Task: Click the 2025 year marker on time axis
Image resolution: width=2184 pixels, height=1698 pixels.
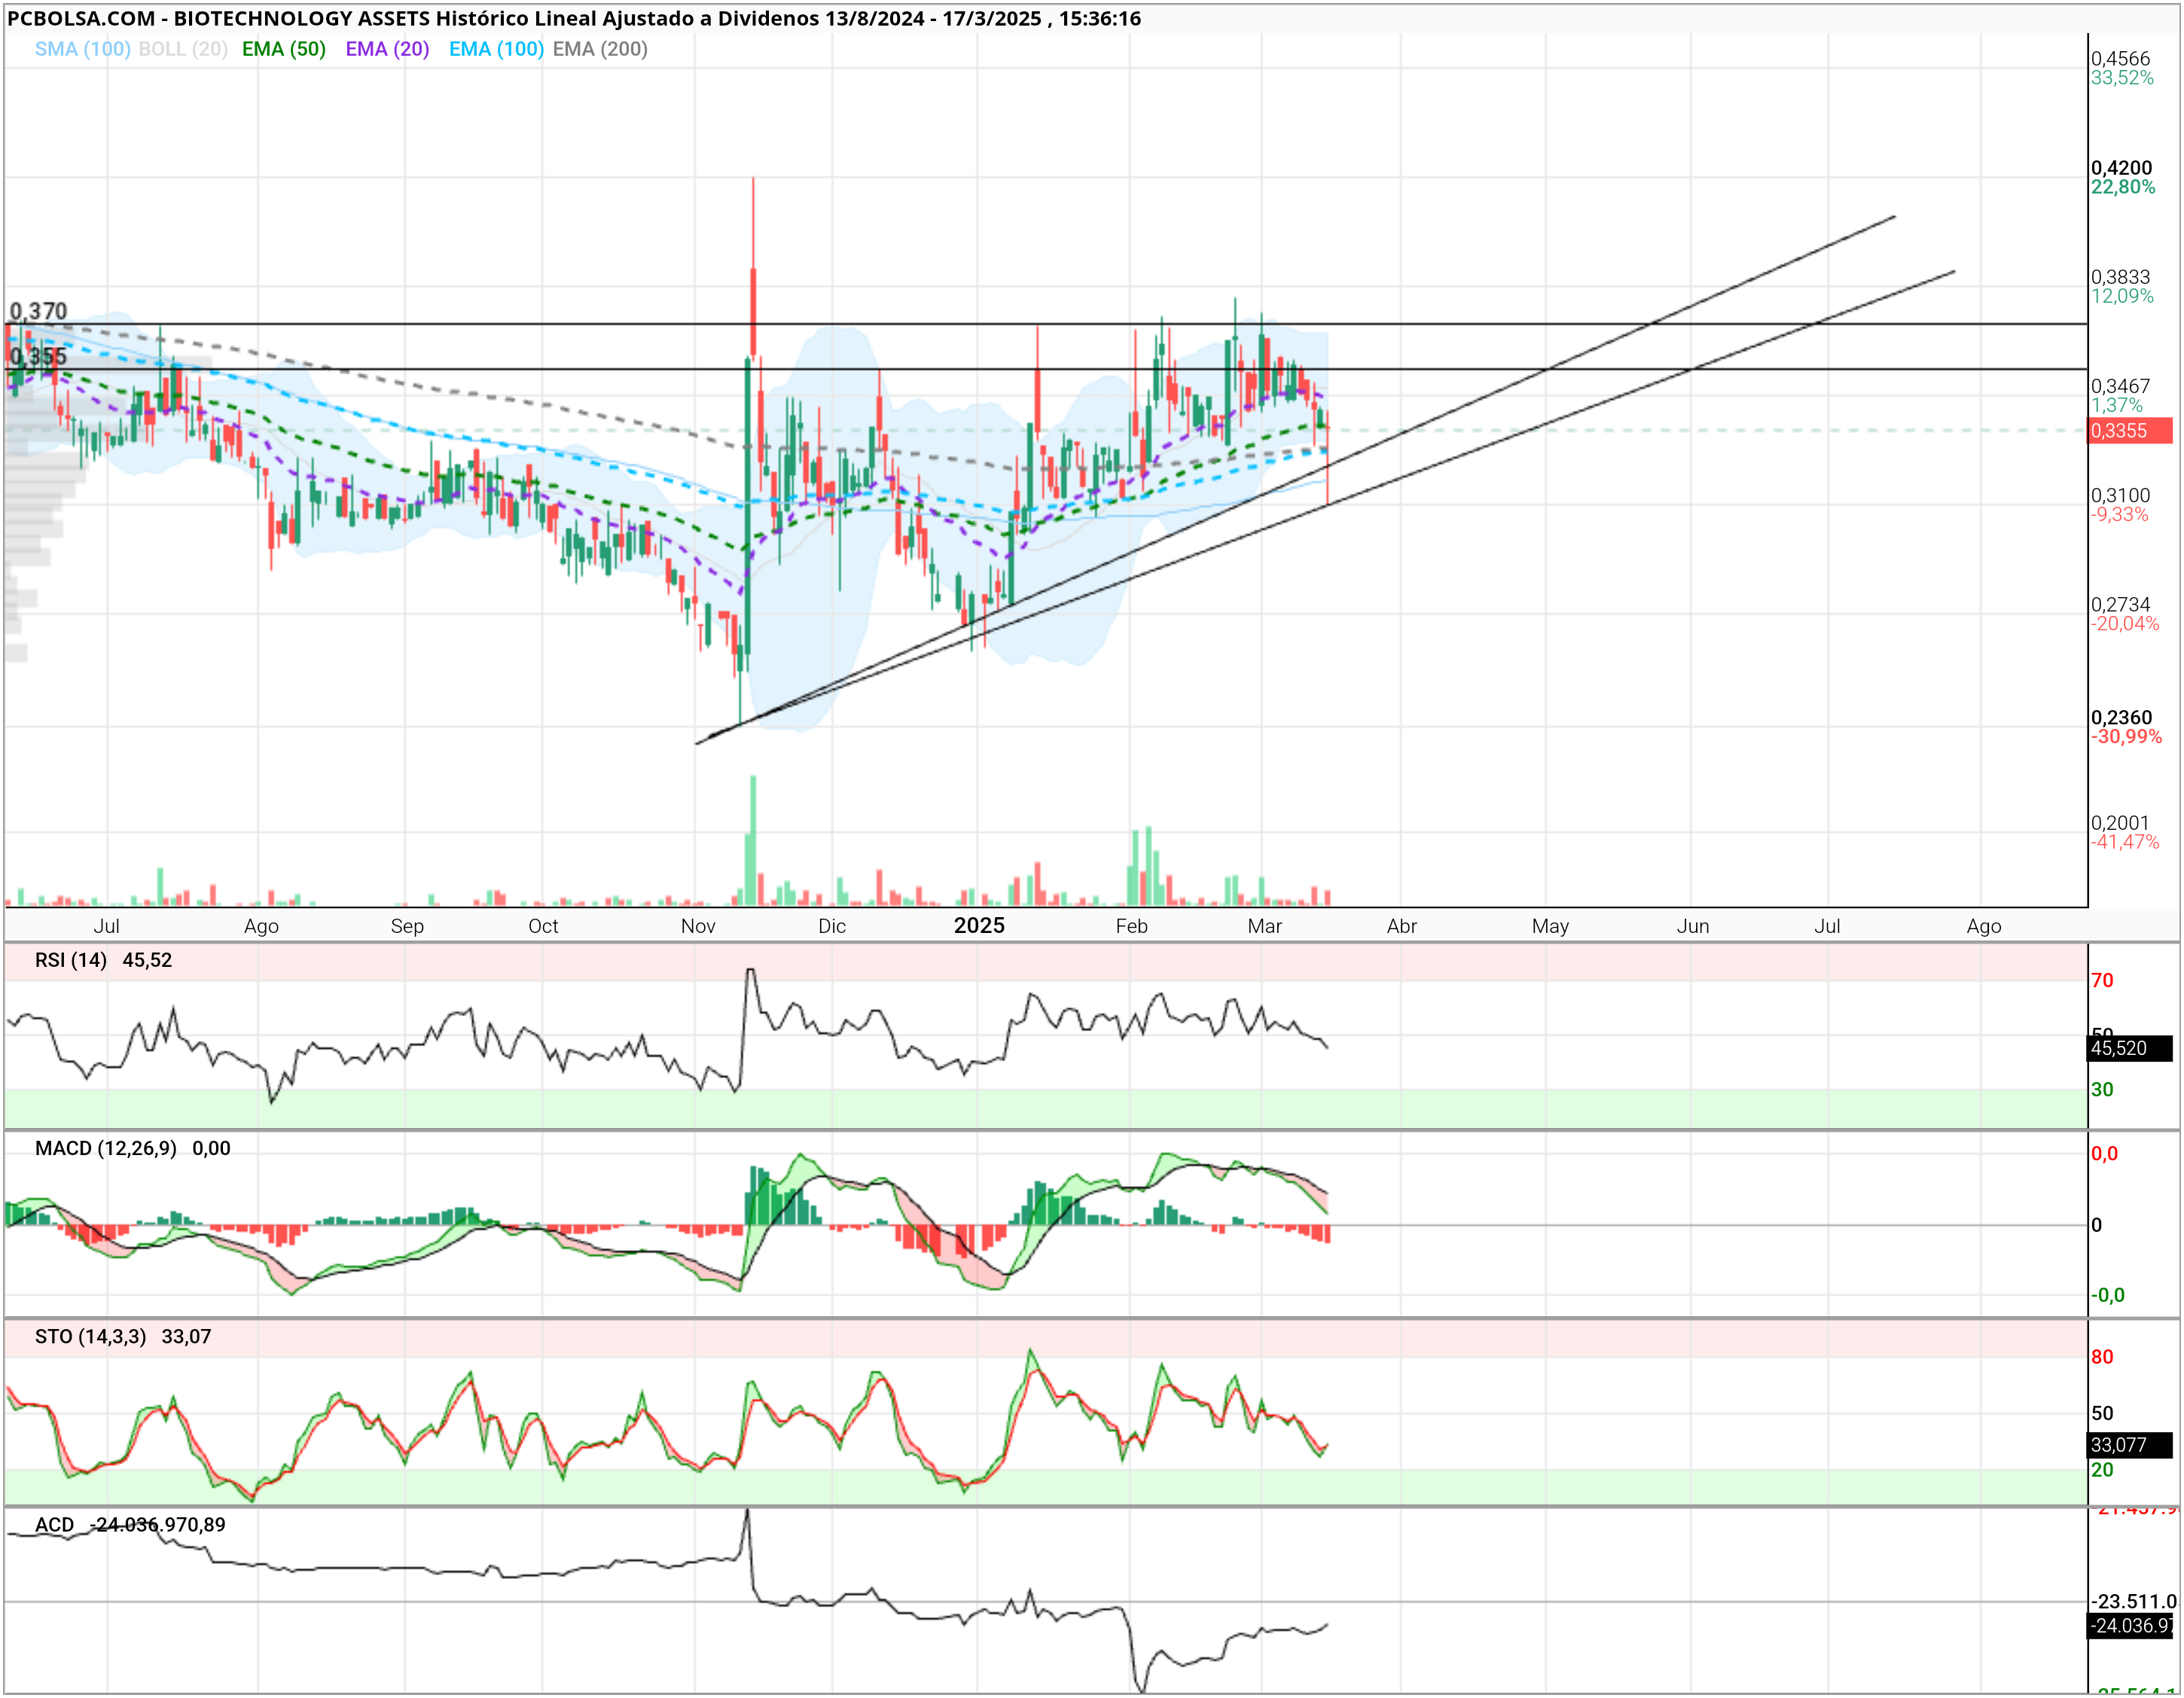Action: pos(979,925)
